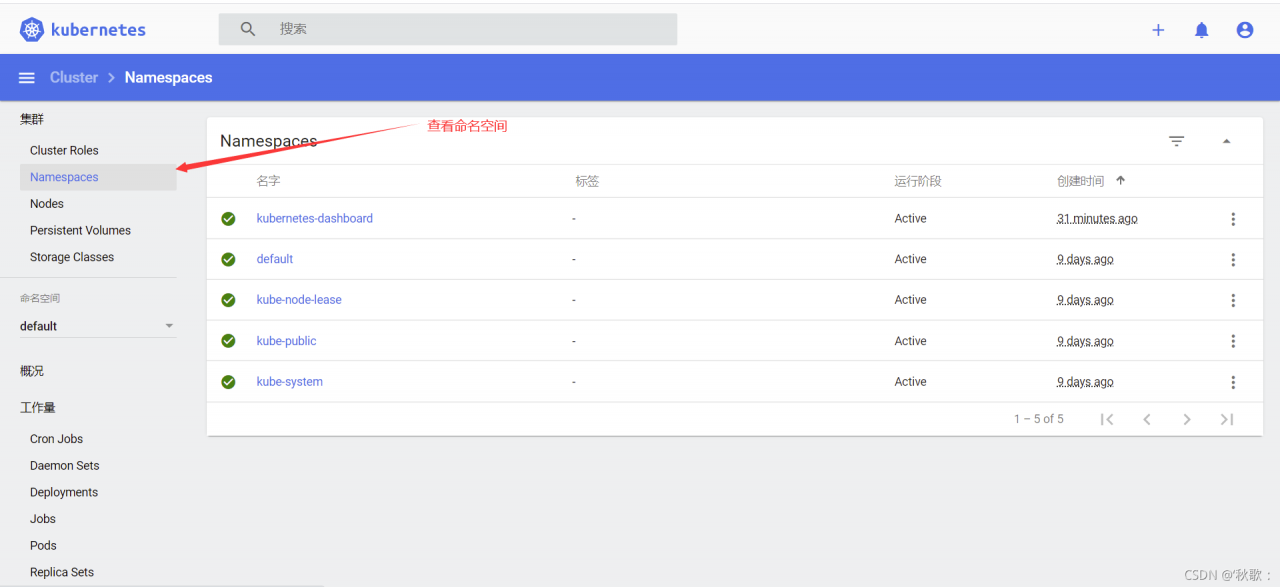Click '9 days ago' in kube-system row

click(1085, 382)
